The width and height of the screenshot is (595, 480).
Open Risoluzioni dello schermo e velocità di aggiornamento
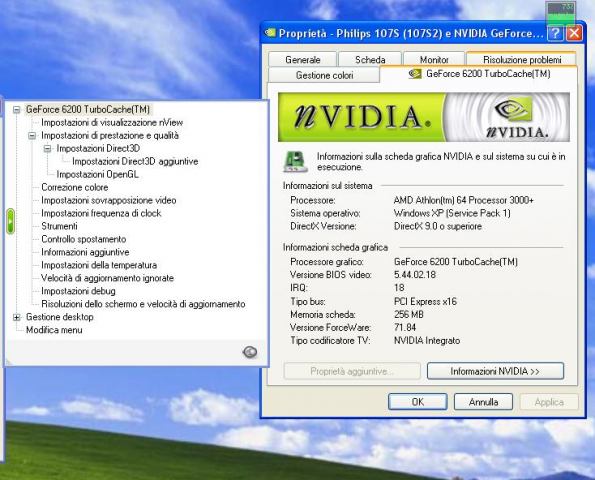[x=143, y=304]
